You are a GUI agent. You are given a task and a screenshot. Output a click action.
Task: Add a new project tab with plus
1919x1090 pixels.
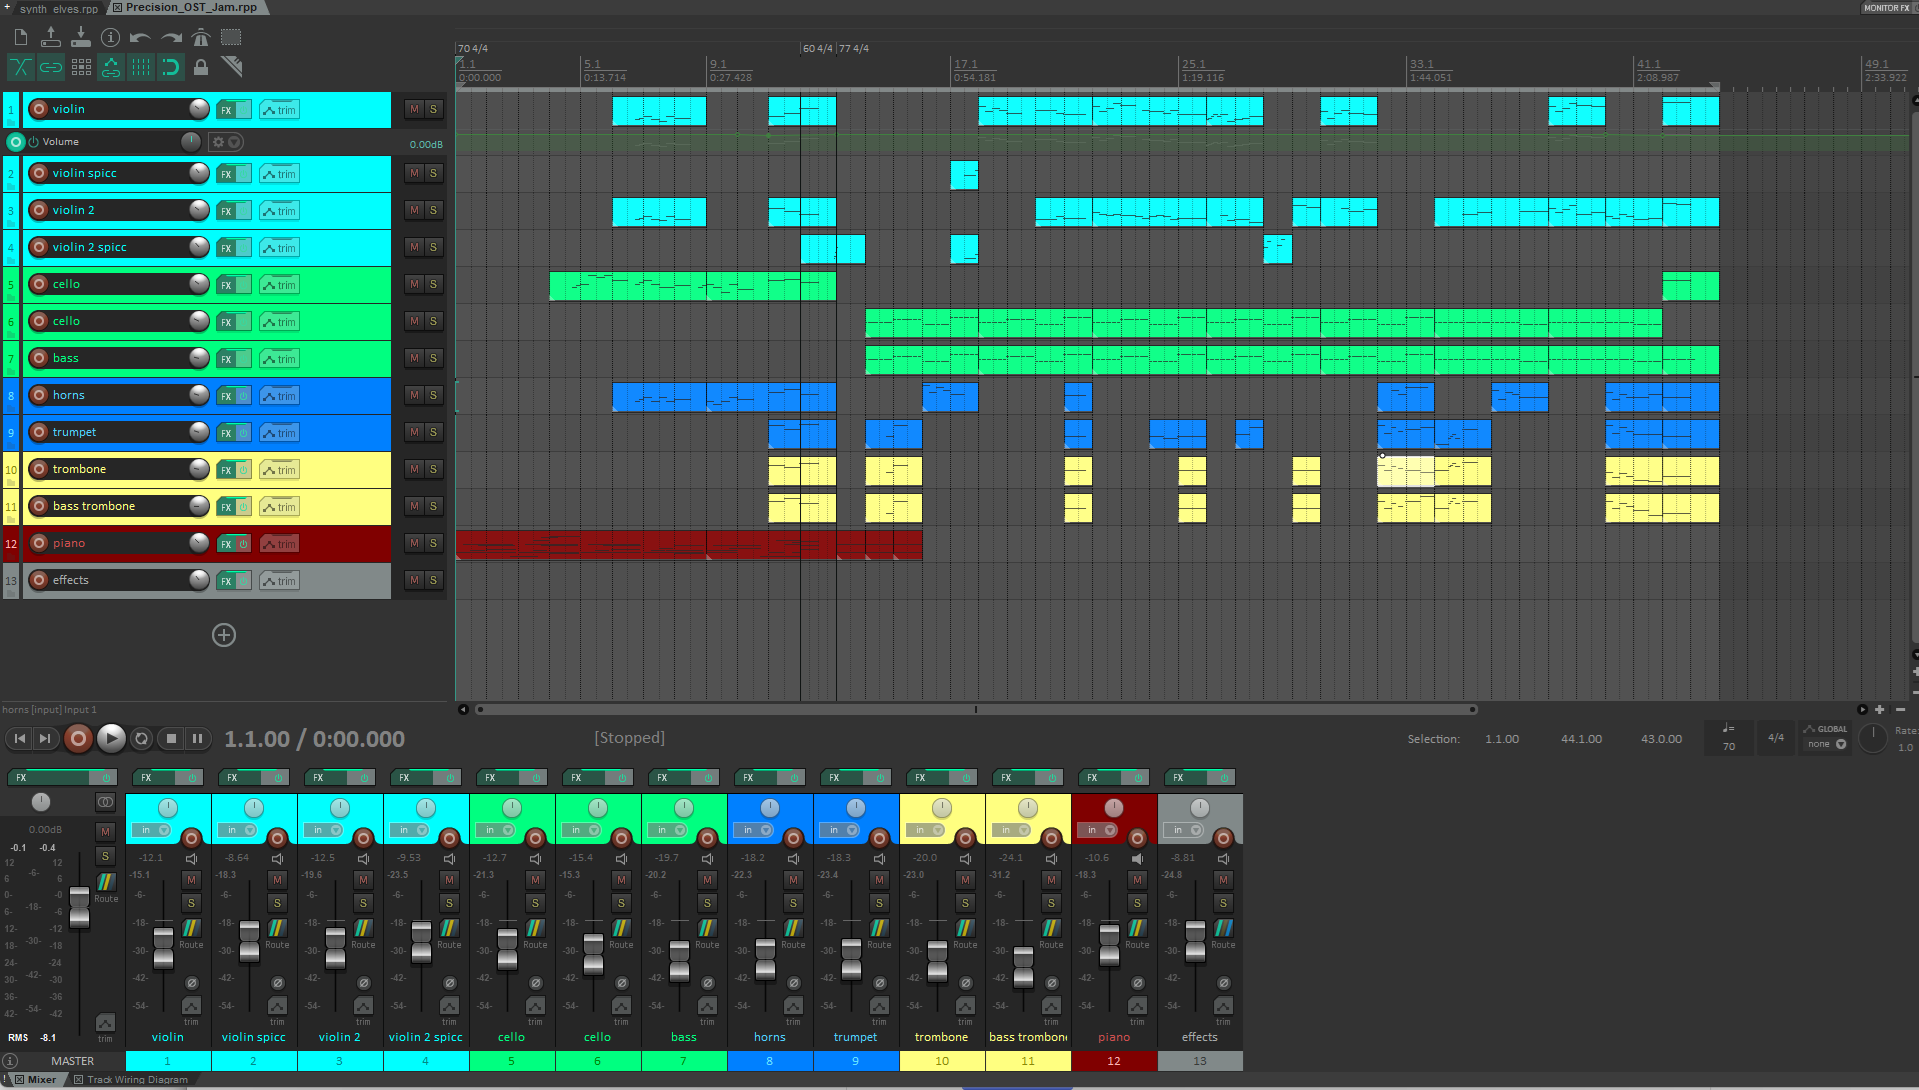(x=7, y=7)
